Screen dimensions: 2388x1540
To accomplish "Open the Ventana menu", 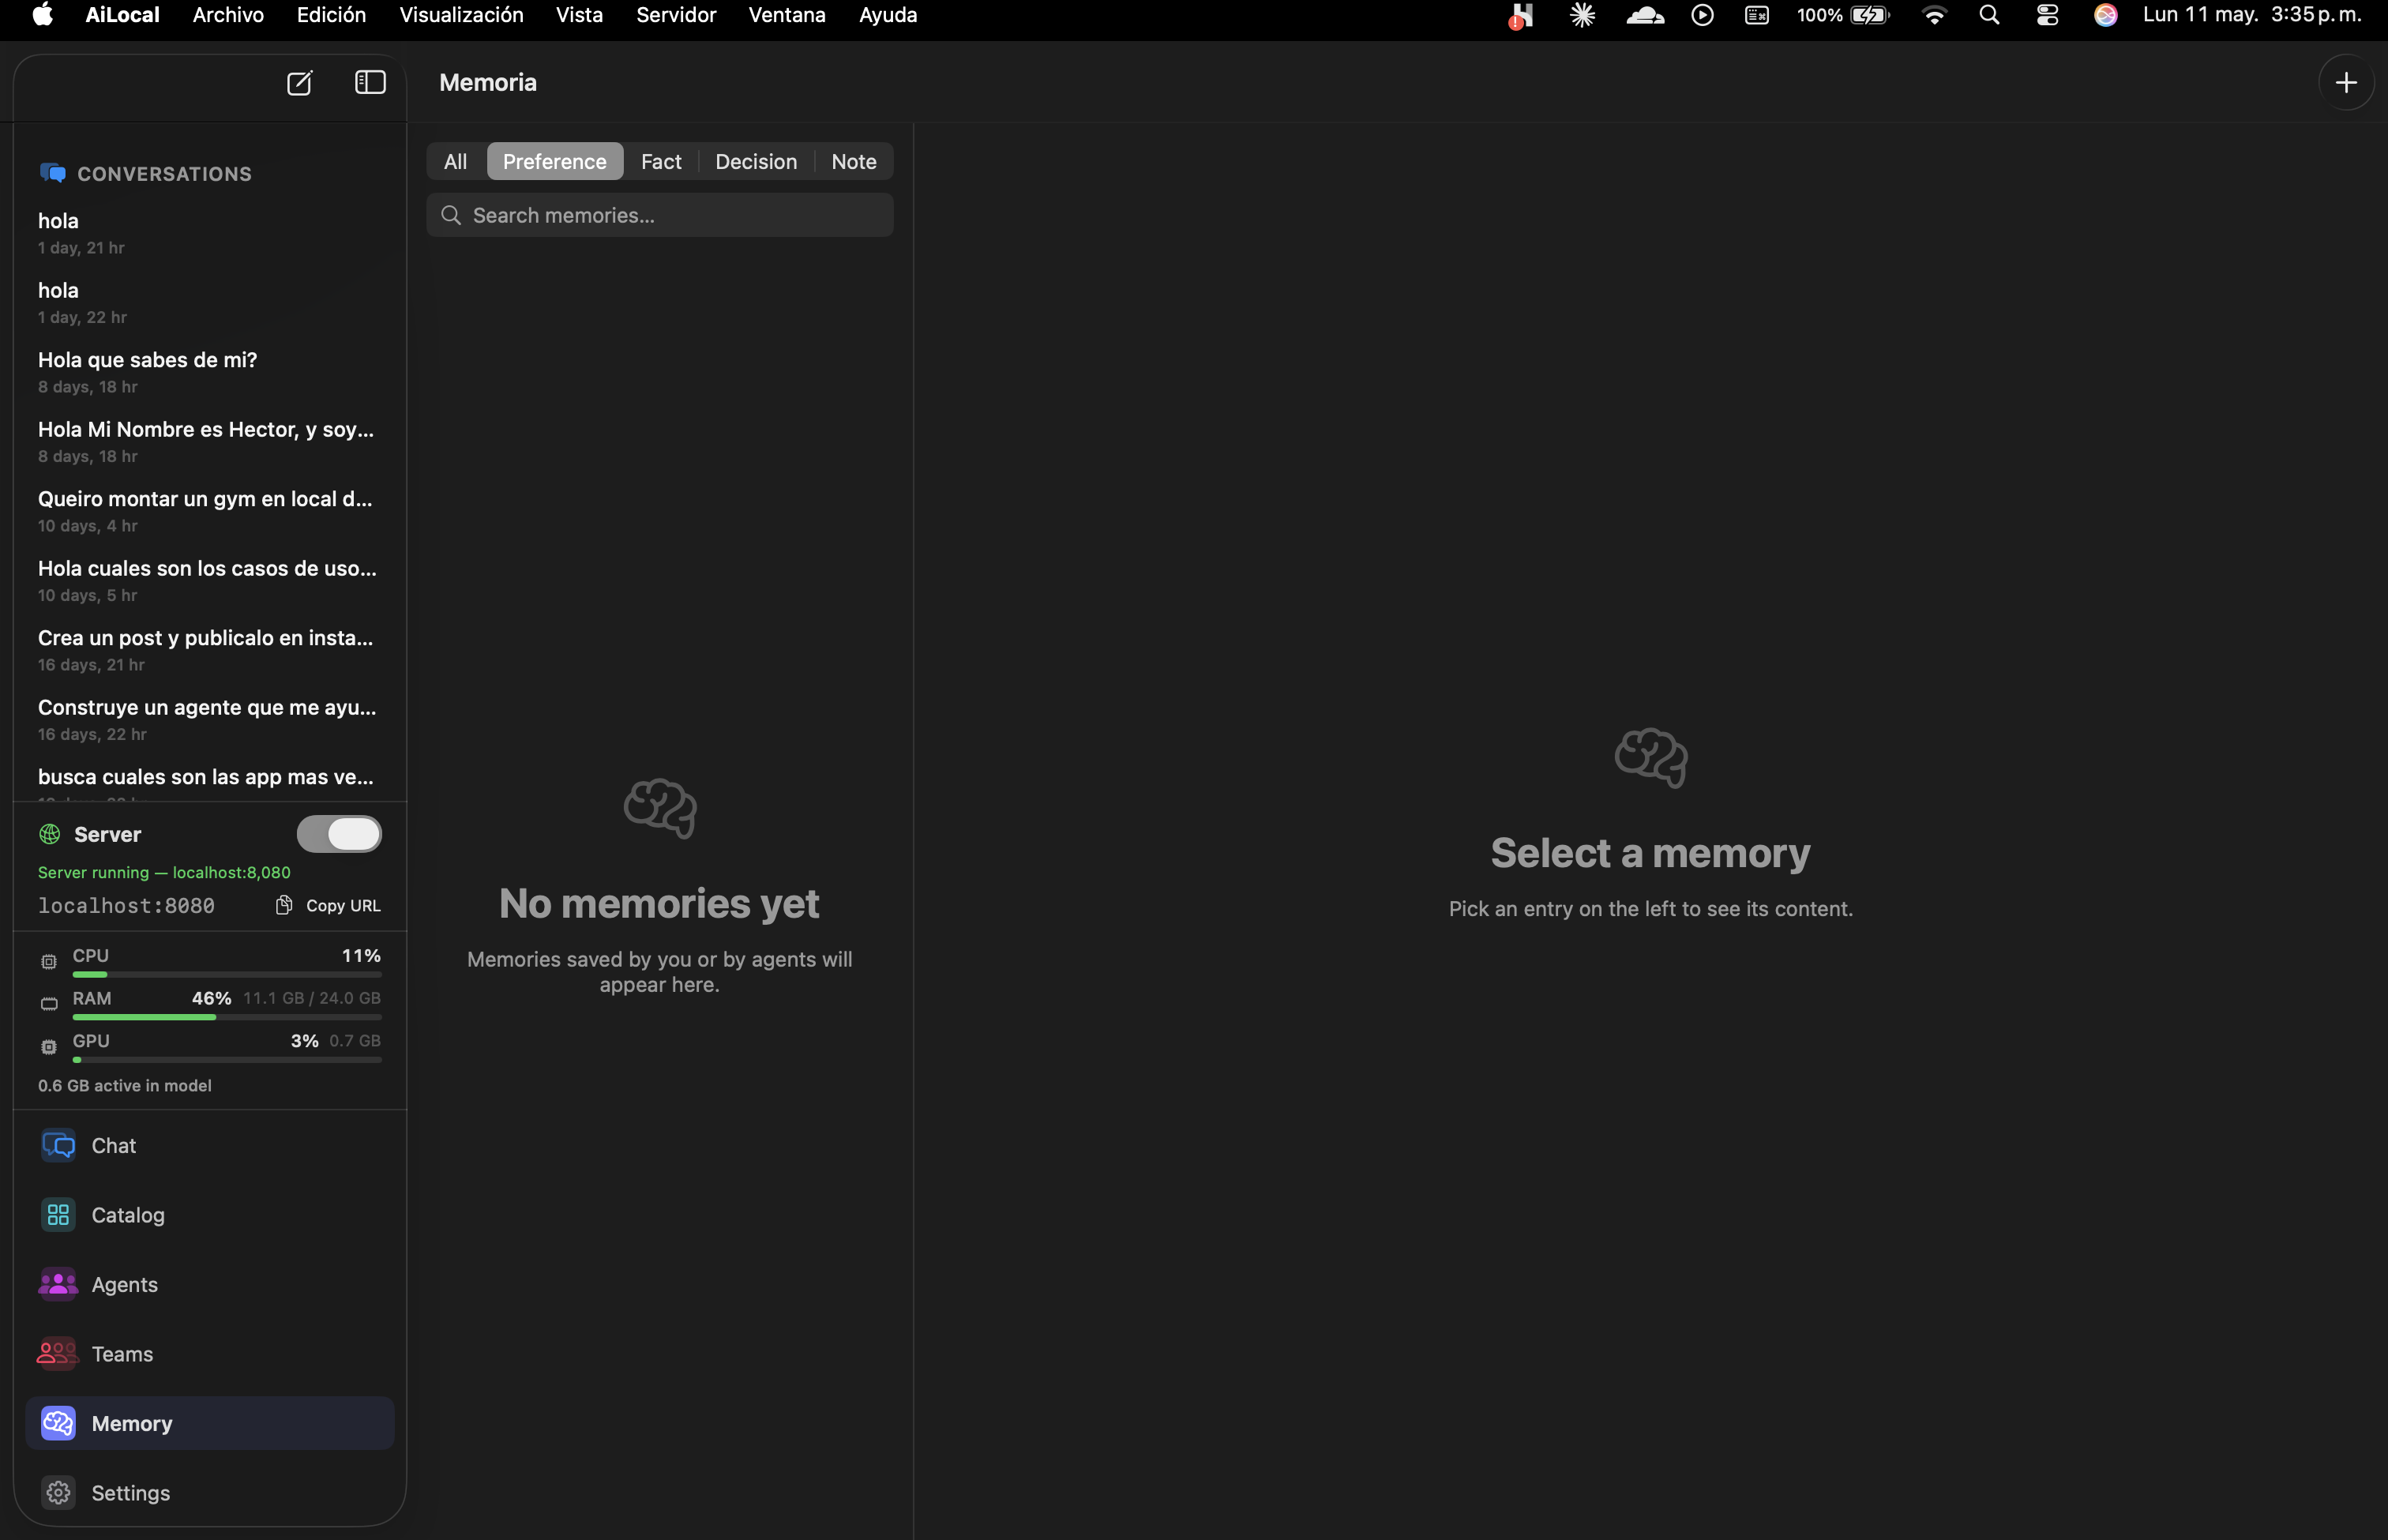I will [x=787, y=15].
